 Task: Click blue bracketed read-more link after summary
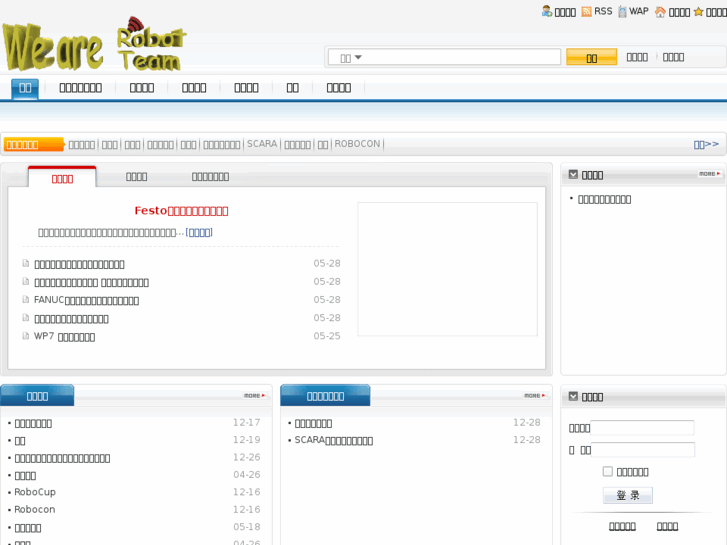[x=199, y=232]
